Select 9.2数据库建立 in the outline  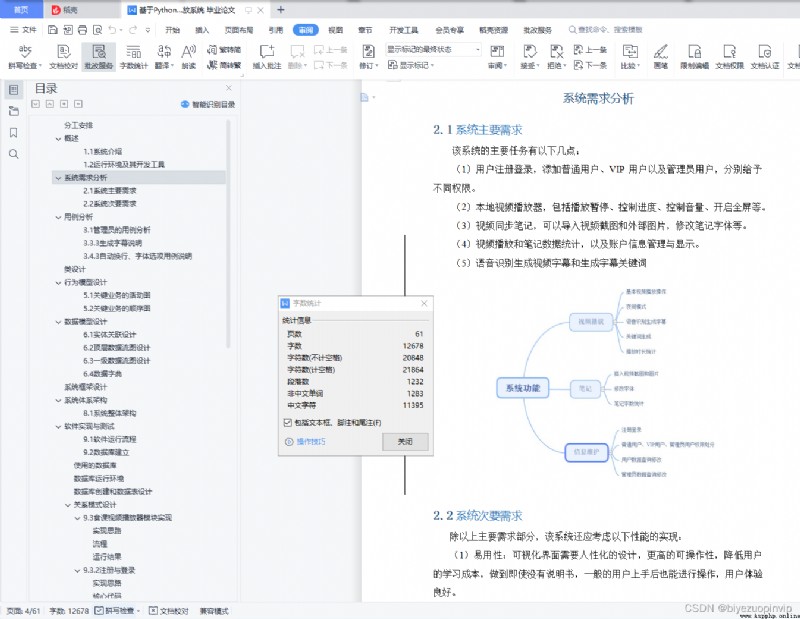click(106, 452)
